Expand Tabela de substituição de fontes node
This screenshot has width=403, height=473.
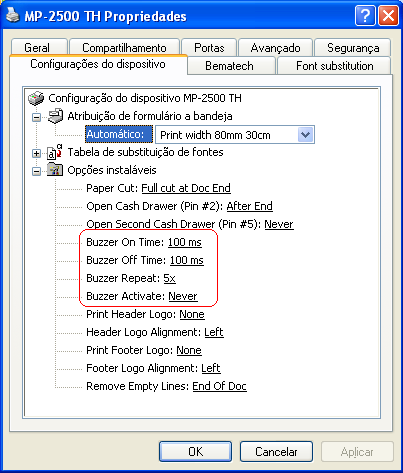(x=36, y=153)
